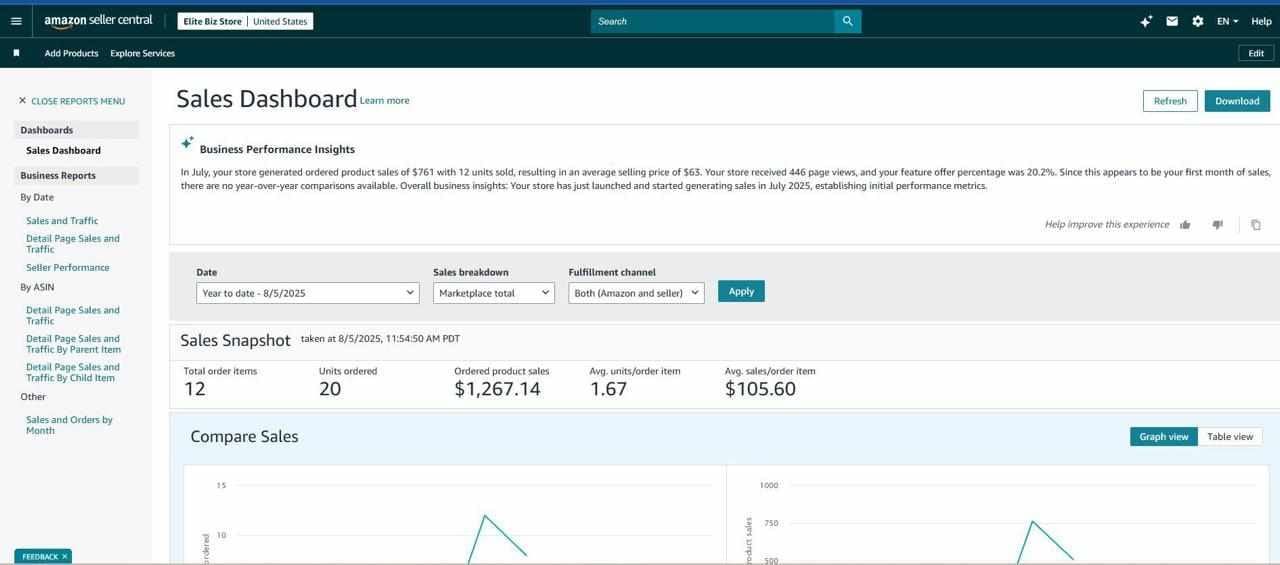Screen dimensions: 1280x565
Task: Switch to Table view
Action: (x=1230, y=436)
